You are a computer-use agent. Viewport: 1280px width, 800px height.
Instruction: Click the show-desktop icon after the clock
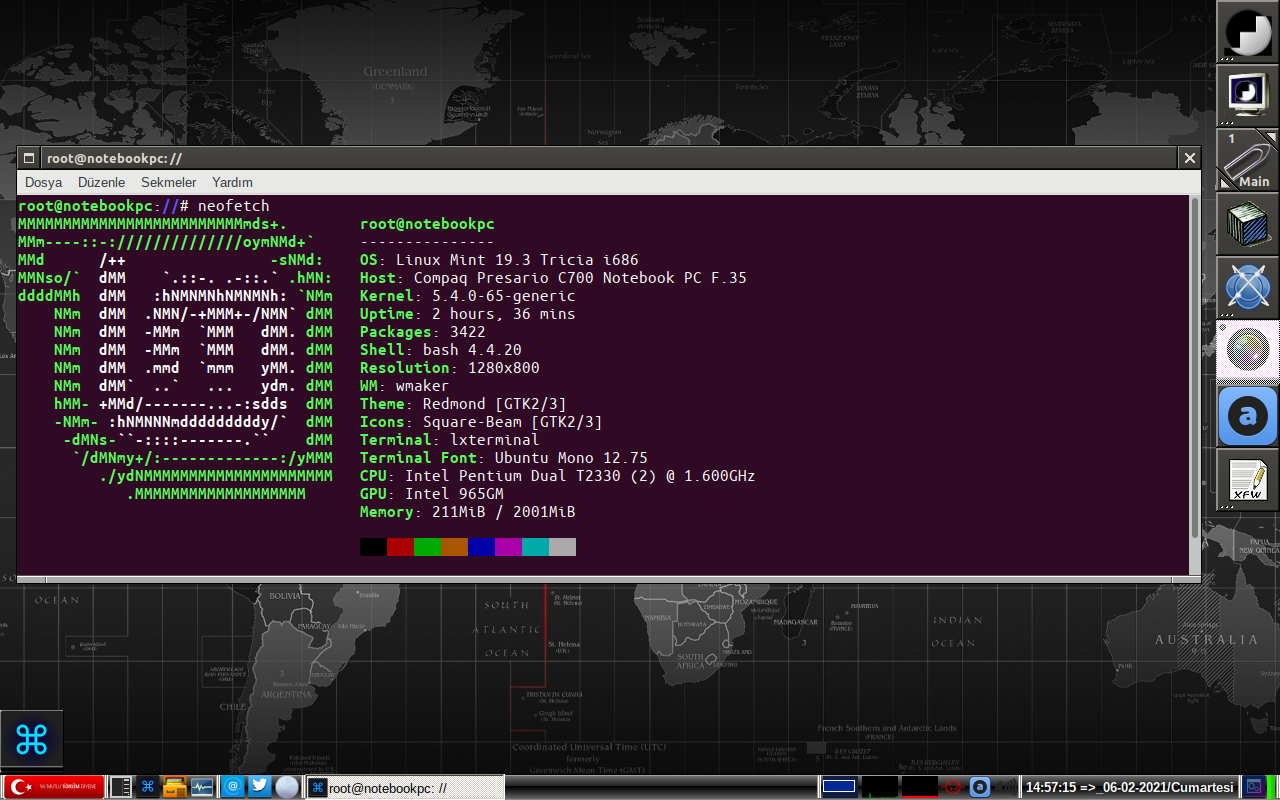click(x=1254, y=787)
